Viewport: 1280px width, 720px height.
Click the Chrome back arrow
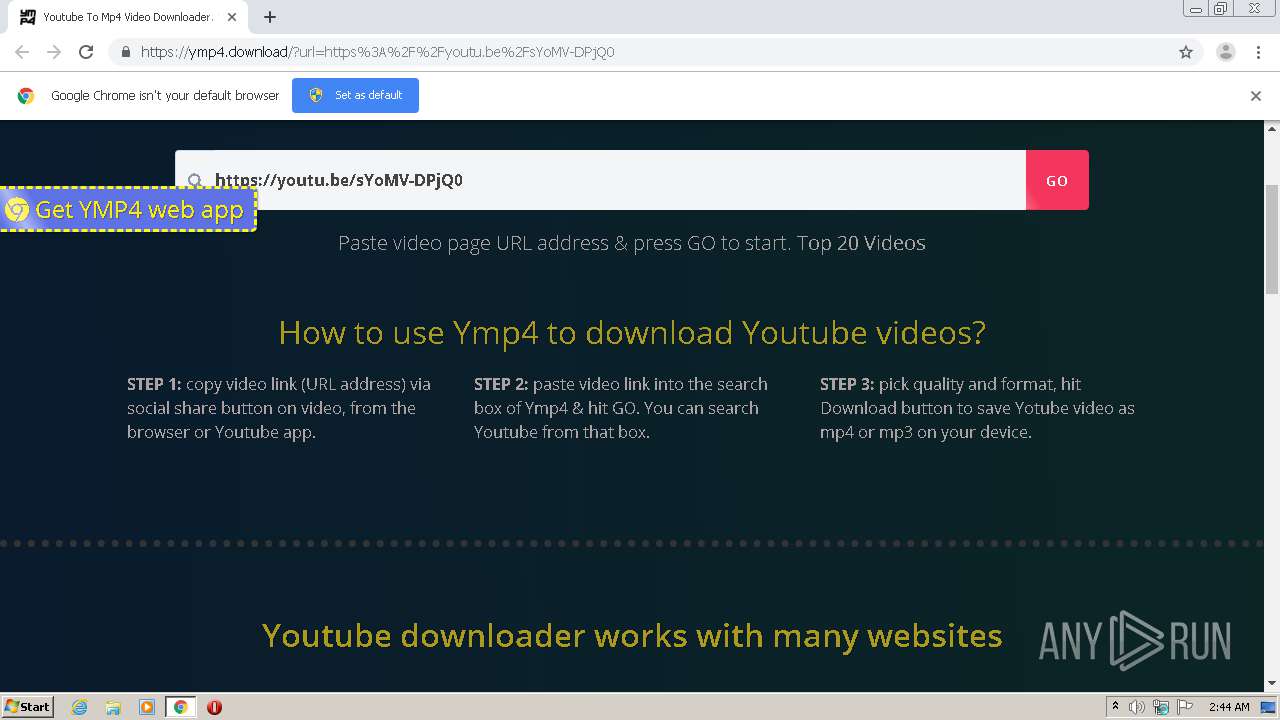coord(22,52)
